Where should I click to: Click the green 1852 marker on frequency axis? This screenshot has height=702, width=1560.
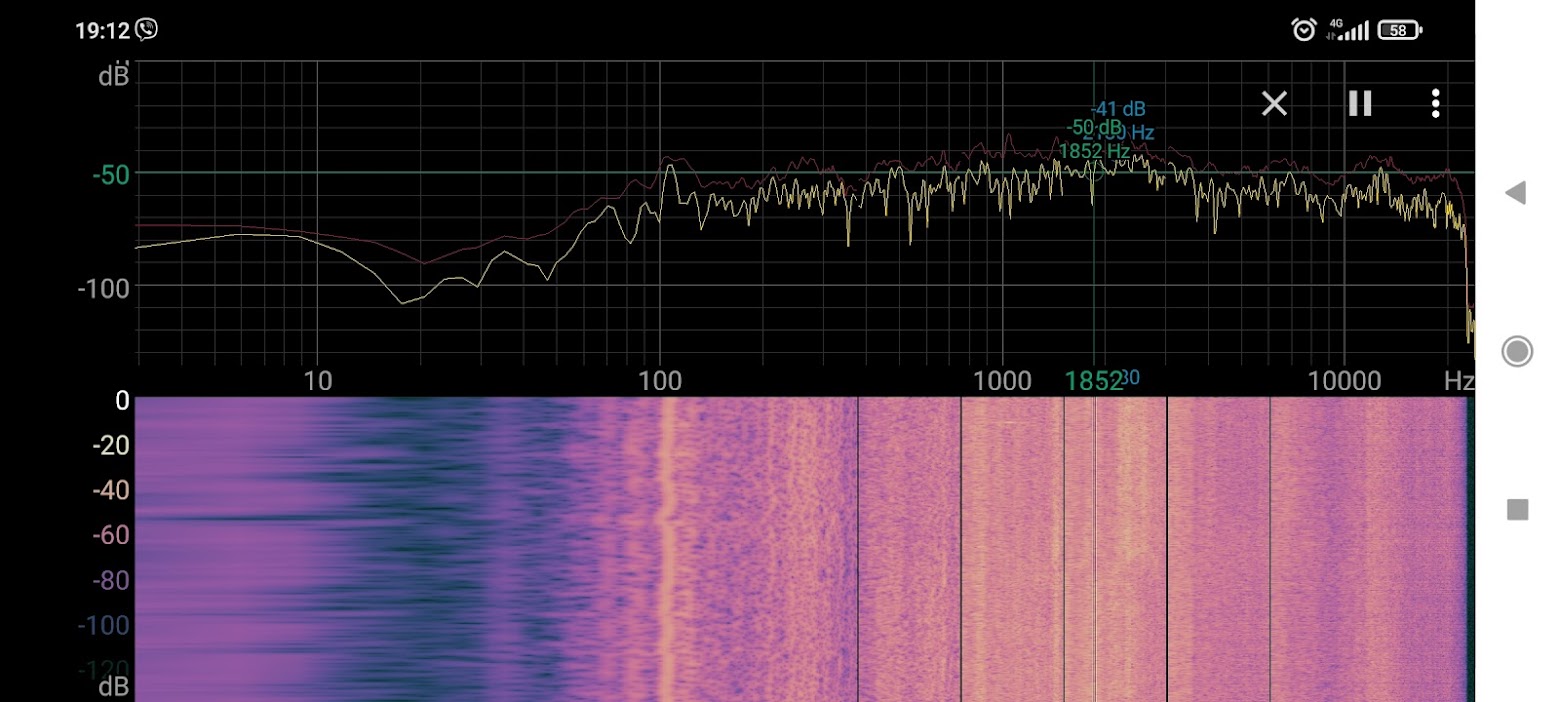tap(1093, 381)
